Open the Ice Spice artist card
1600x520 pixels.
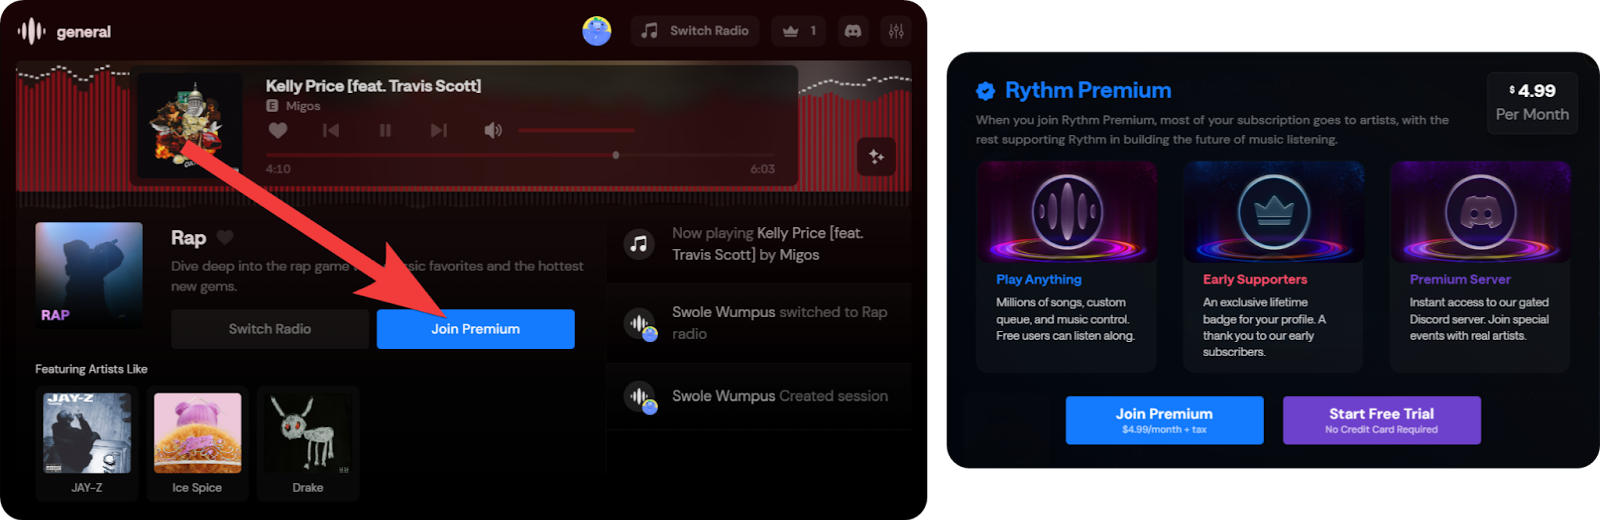click(197, 442)
